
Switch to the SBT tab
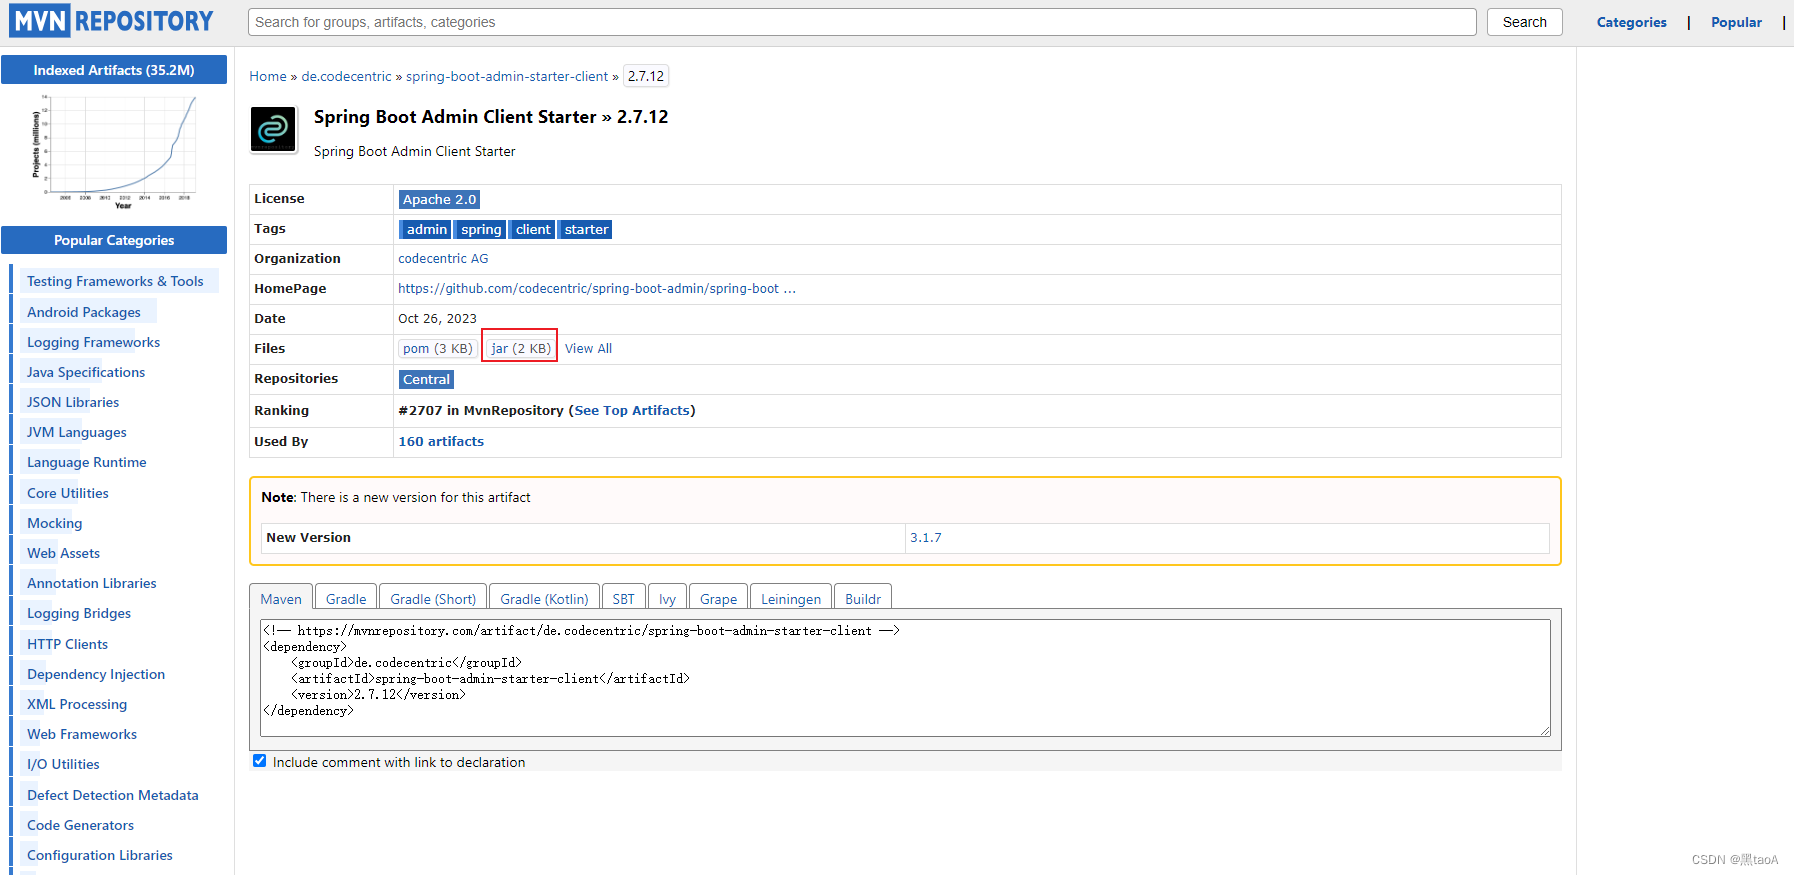click(623, 598)
